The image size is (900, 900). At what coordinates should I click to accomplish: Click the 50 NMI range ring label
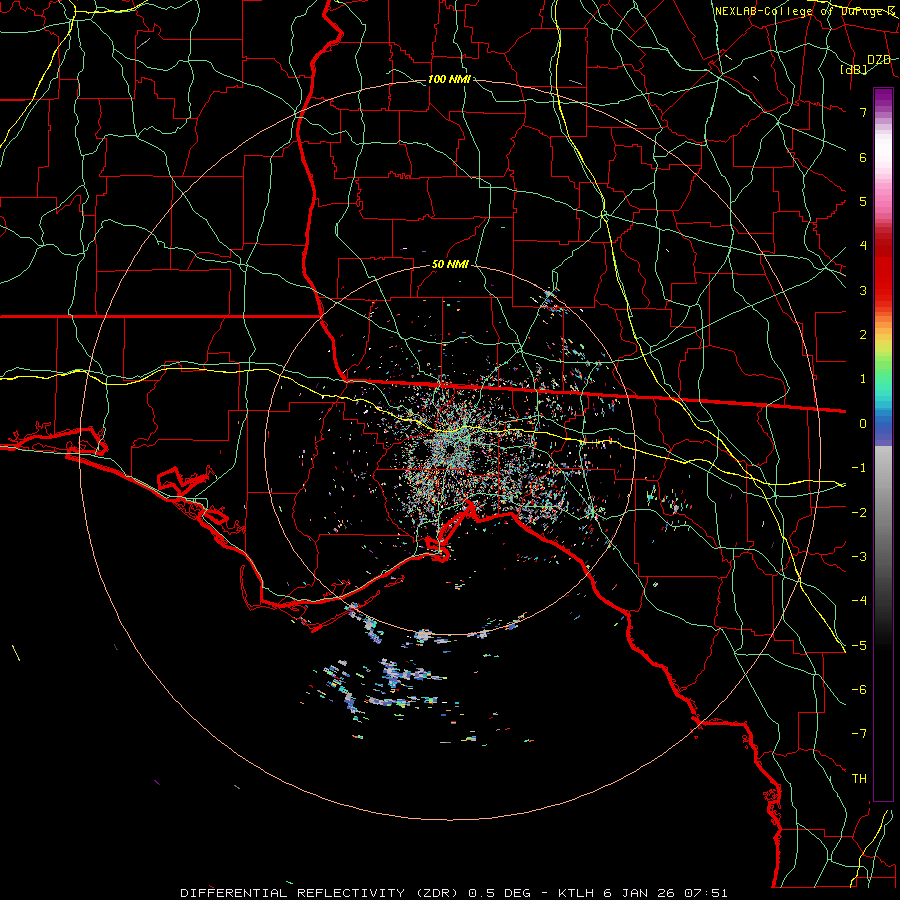pos(450,264)
